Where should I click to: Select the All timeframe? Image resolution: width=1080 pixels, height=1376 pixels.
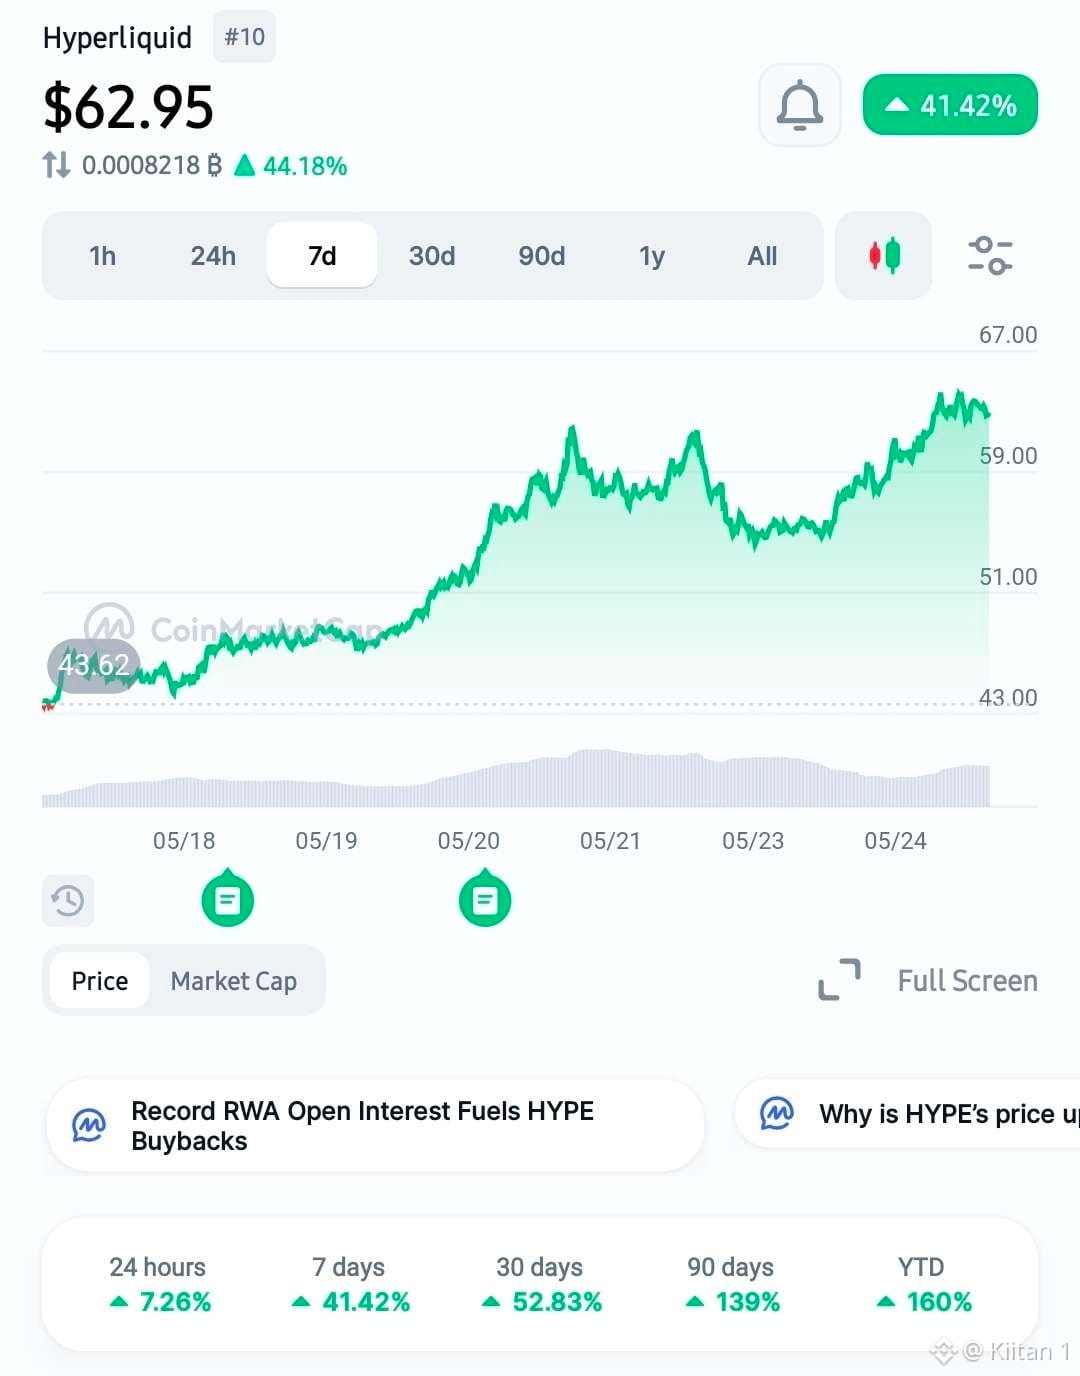[x=762, y=256]
